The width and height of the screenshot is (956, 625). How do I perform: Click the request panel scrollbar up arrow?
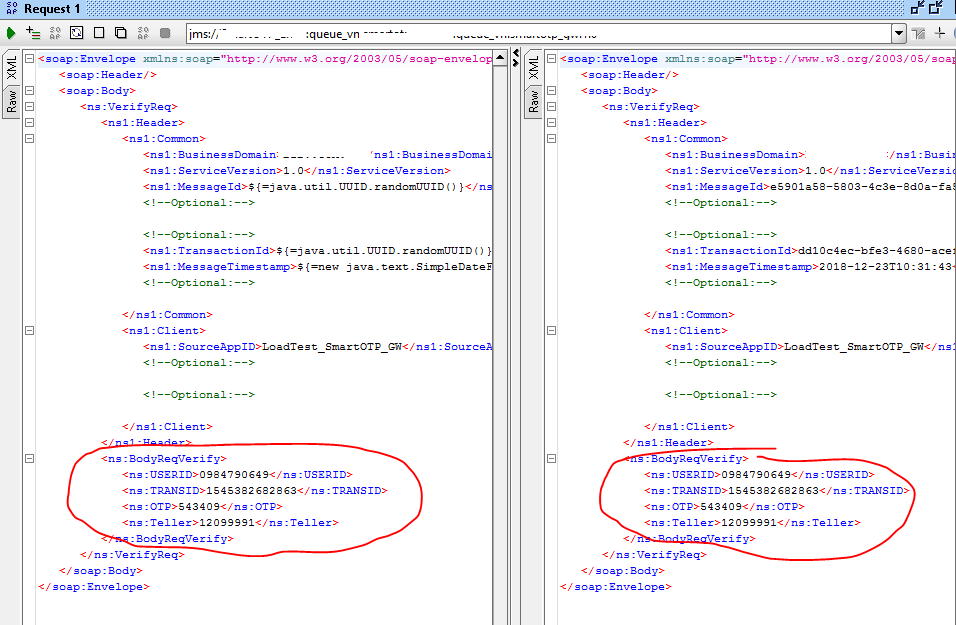click(x=502, y=58)
